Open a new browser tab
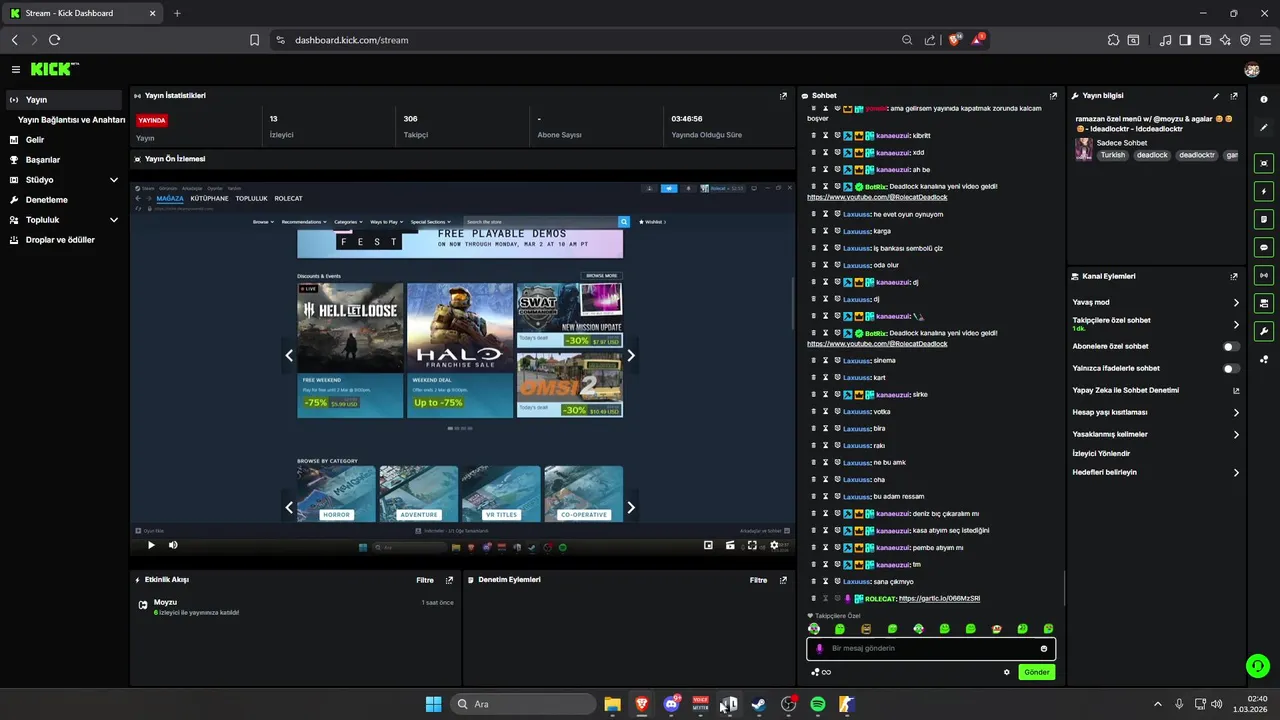The height and width of the screenshot is (720, 1280). coord(177,13)
